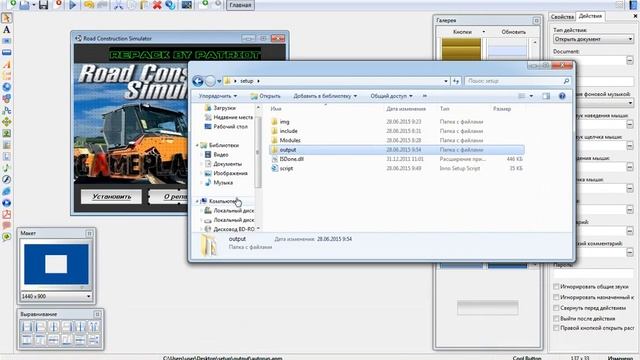Click the blue chain link icon in the toolbar
The height and width of the screenshot is (360, 640).
tap(170, 5)
